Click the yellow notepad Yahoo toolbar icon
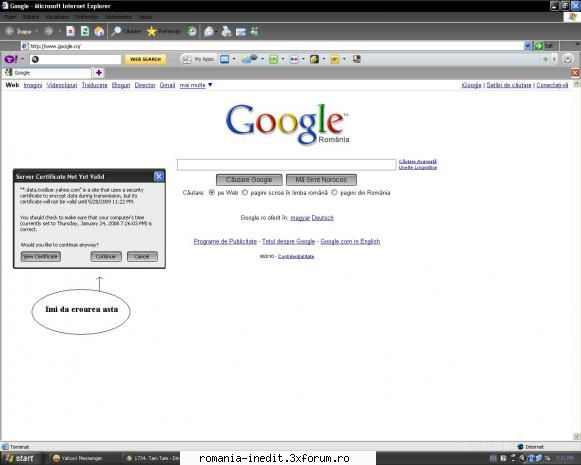Image resolution: width=581 pixels, height=465 pixels. tap(314, 59)
